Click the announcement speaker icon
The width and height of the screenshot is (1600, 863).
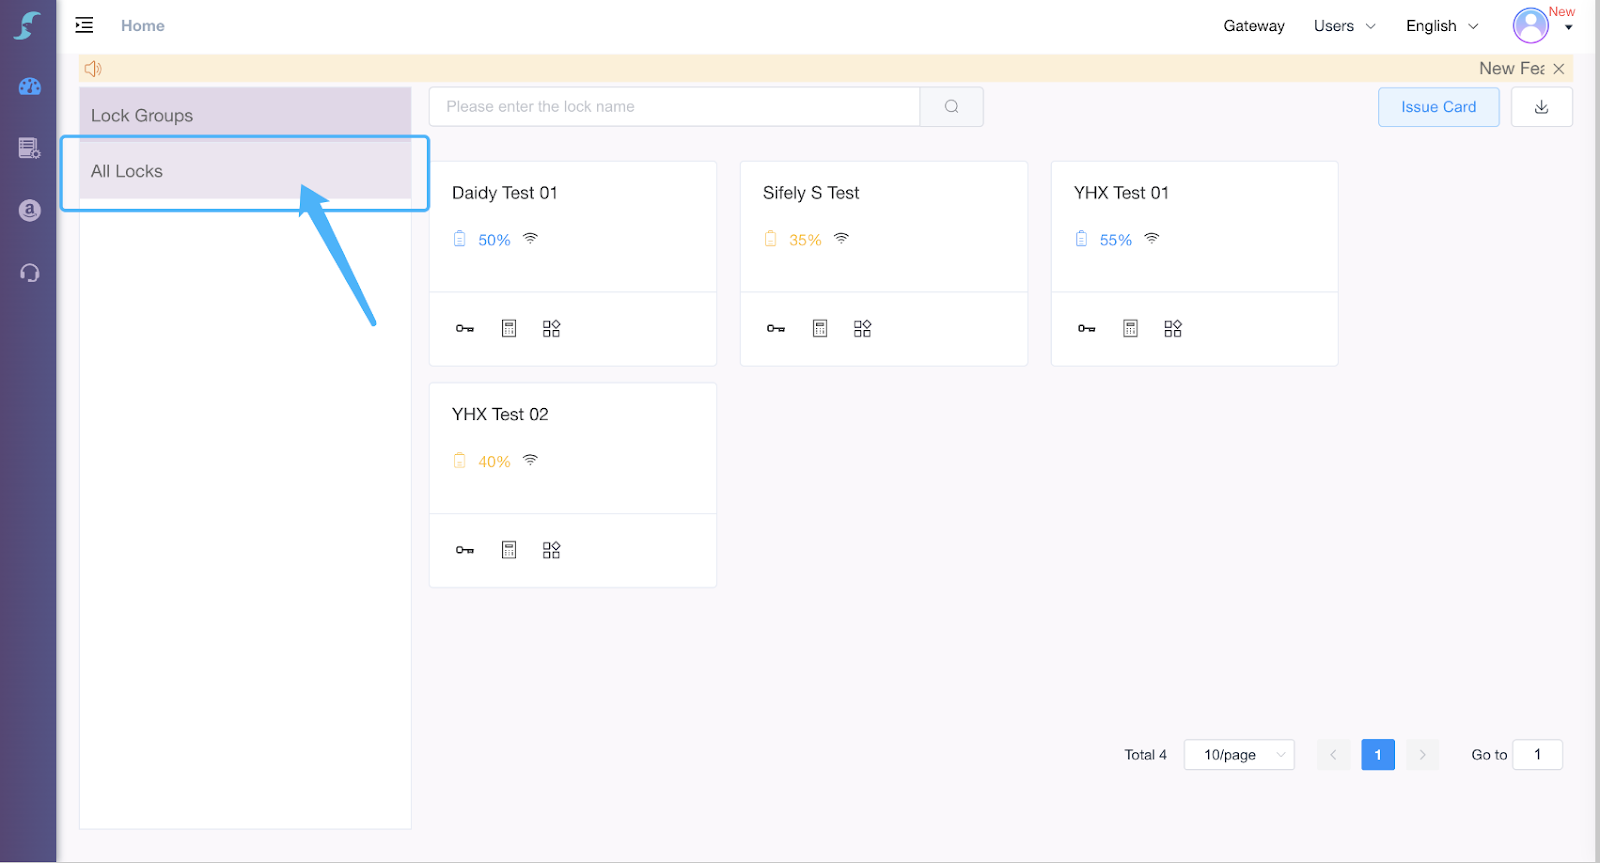click(93, 68)
